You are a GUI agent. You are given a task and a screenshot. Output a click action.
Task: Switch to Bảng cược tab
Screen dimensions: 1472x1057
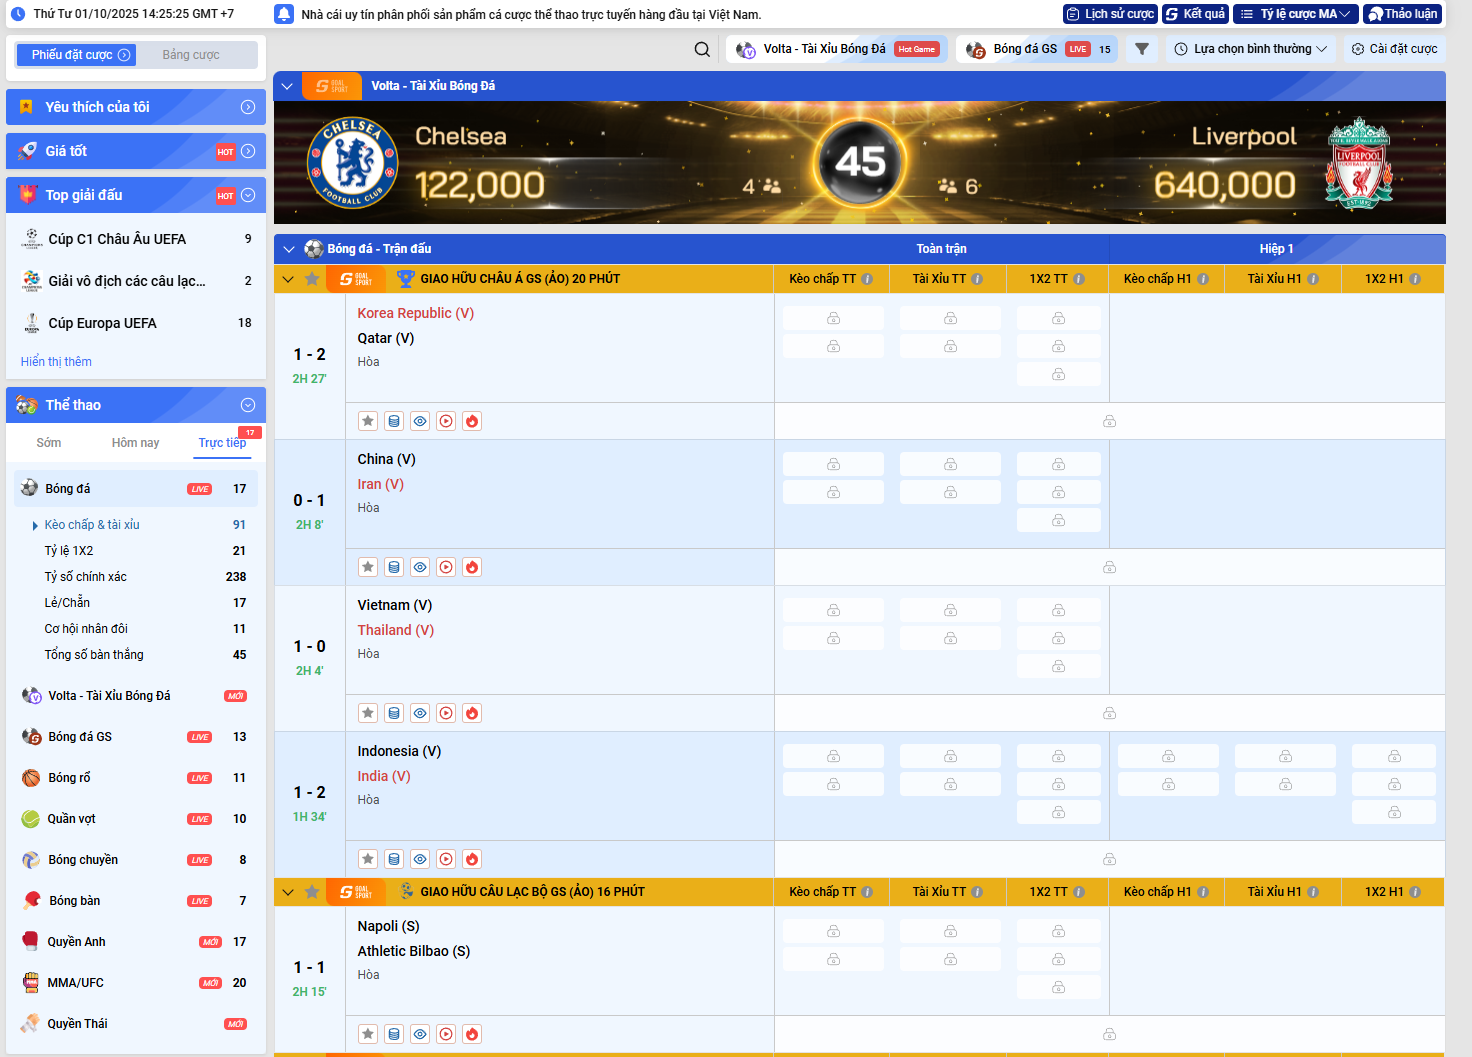(x=191, y=55)
